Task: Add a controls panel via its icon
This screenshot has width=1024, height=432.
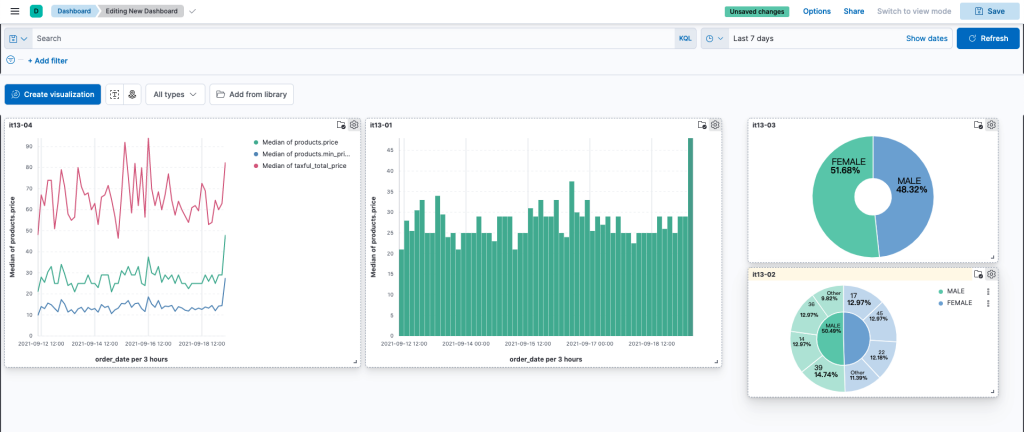Action: (x=133, y=95)
